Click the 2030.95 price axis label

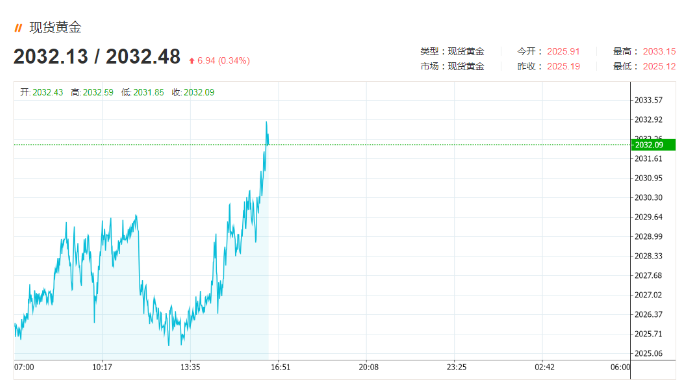pyautogui.click(x=648, y=178)
